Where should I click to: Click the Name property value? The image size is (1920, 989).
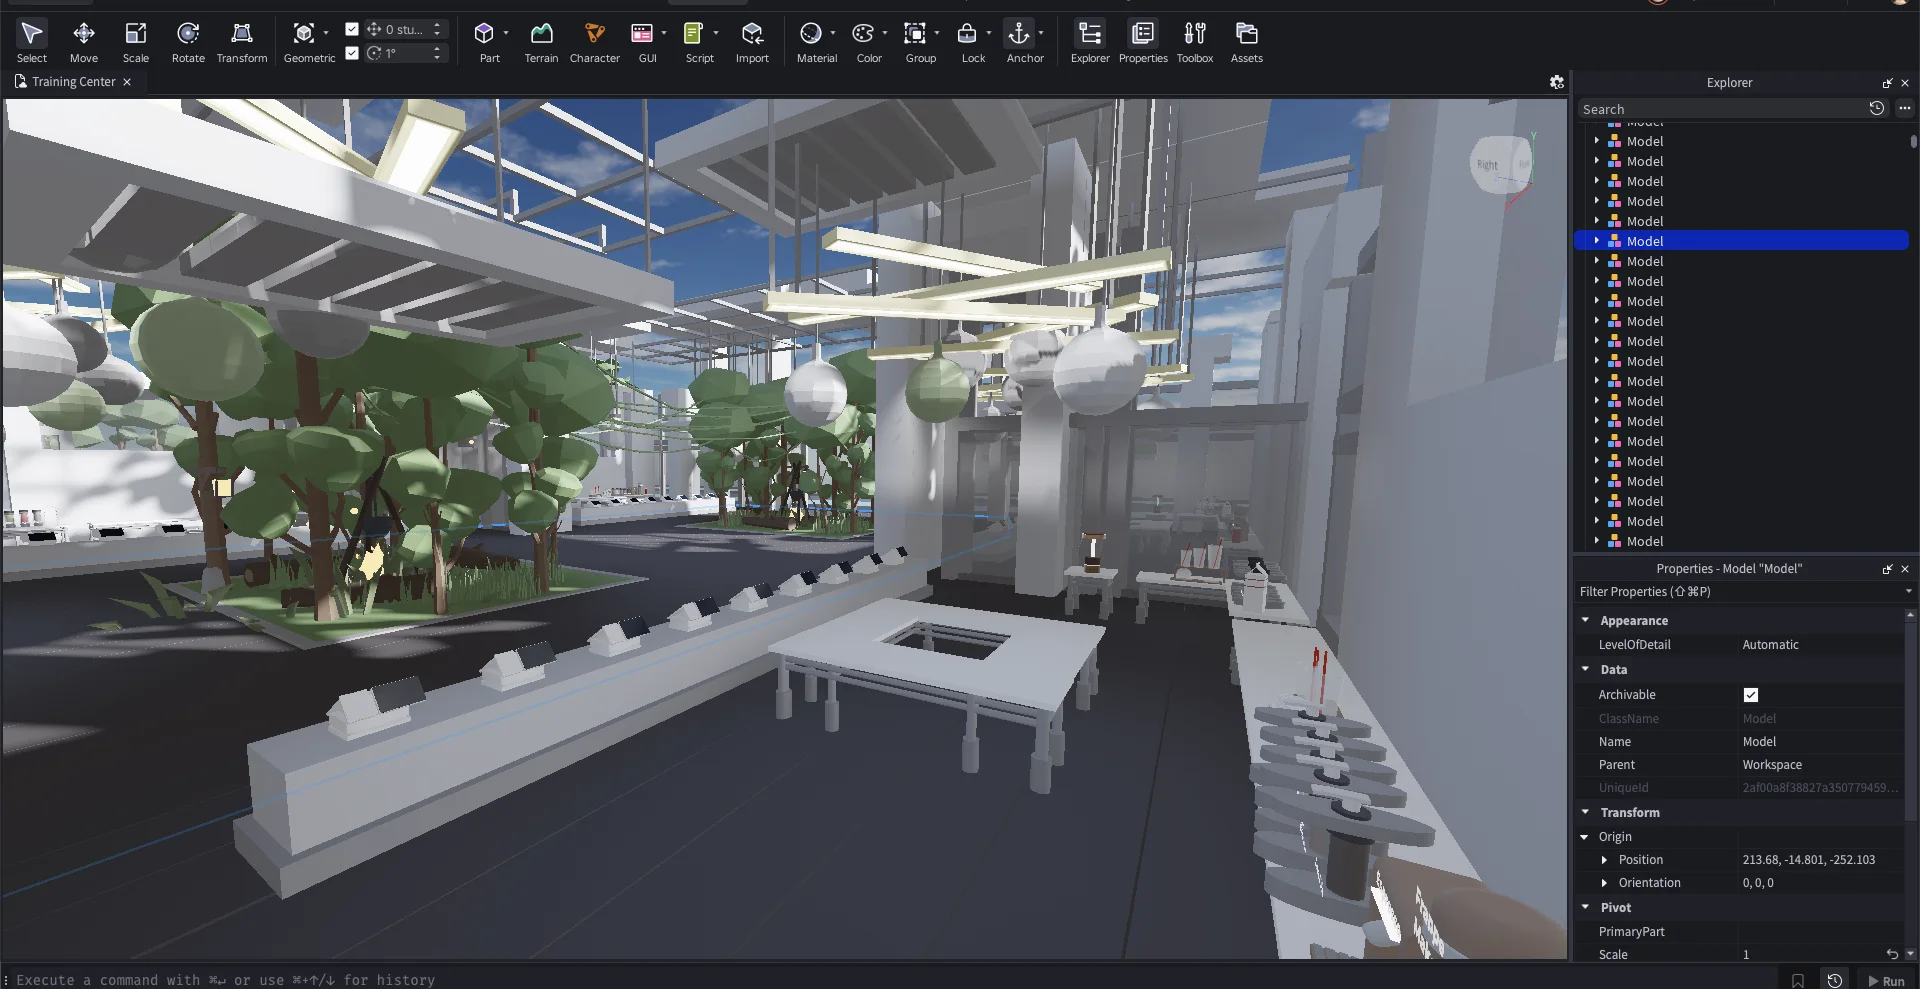coord(1822,742)
